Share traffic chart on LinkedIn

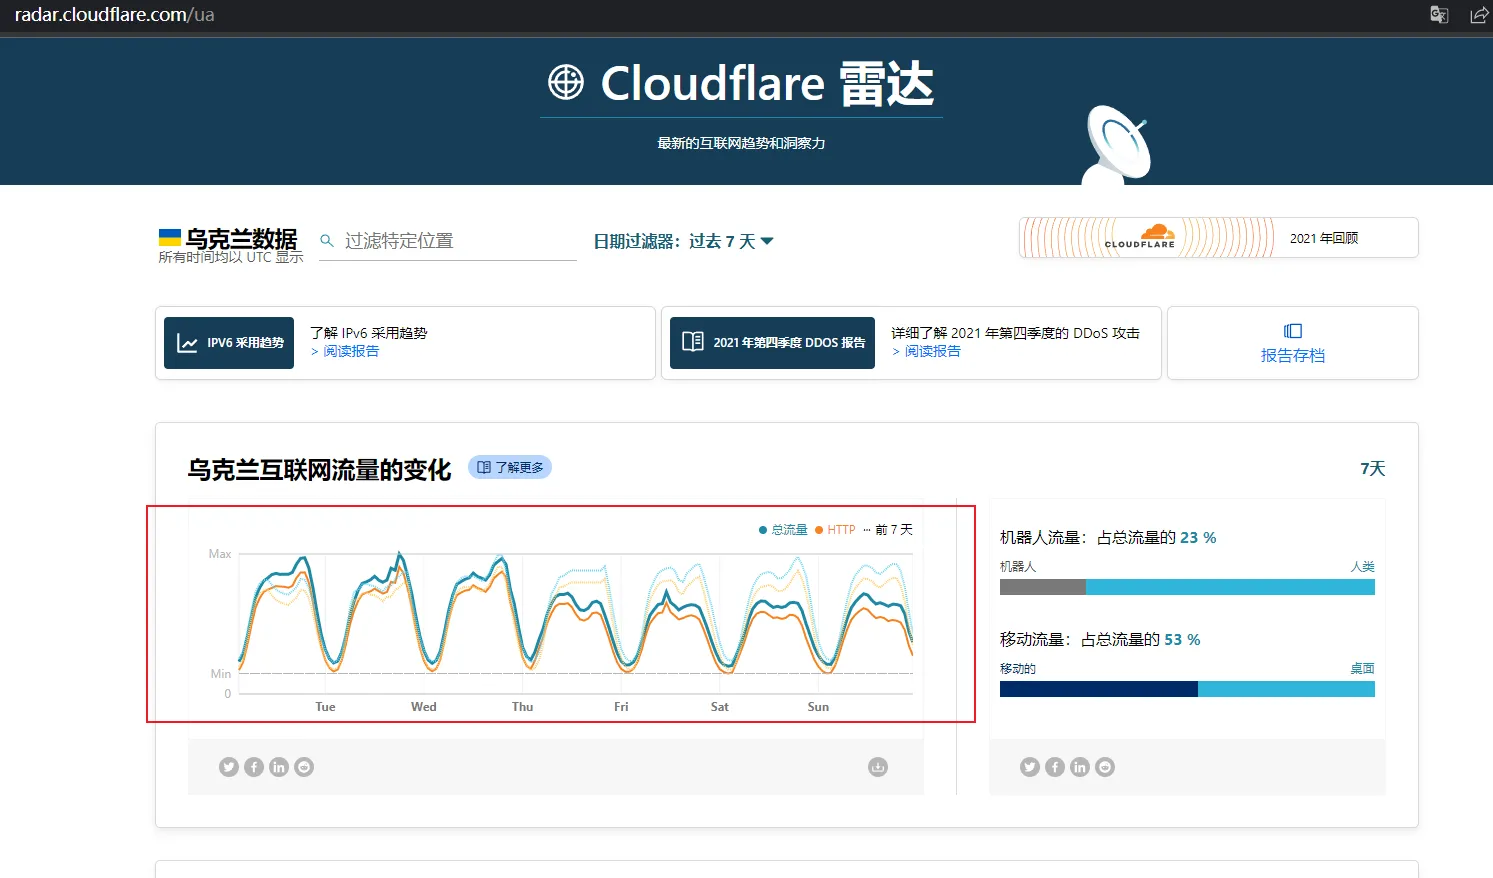click(x=279, y=767)
